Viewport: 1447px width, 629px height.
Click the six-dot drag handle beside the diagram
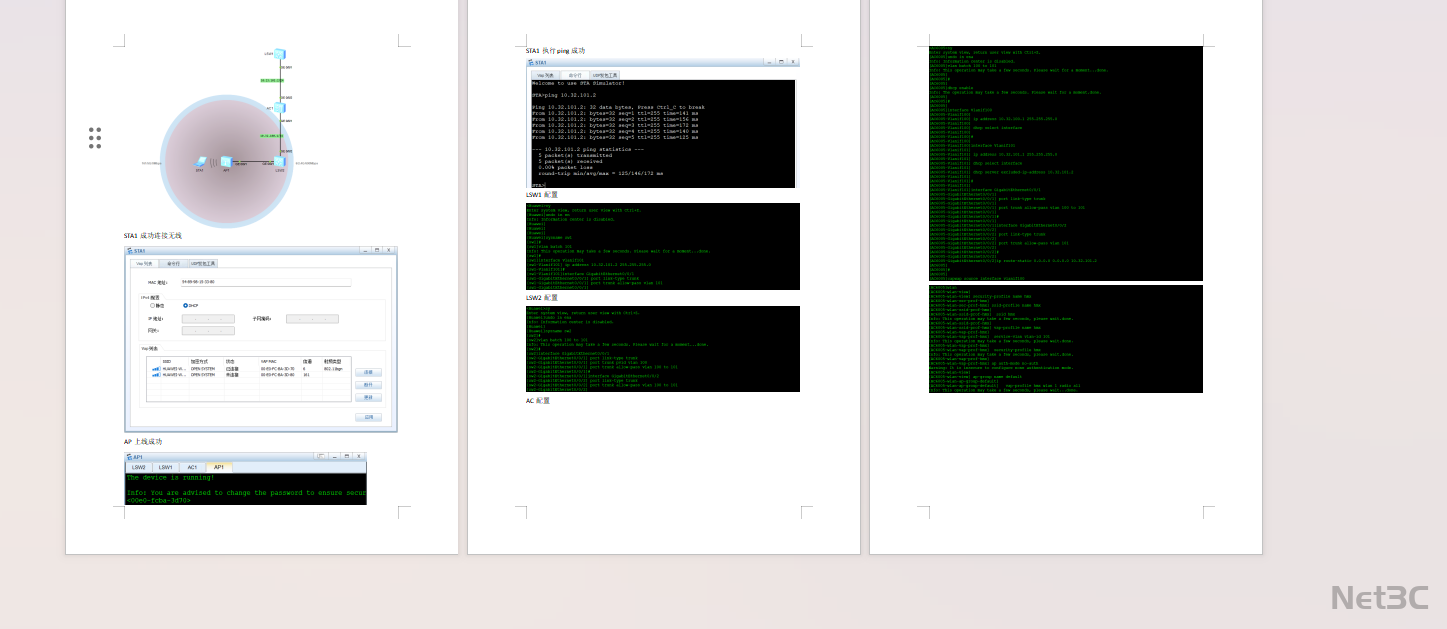95,138
